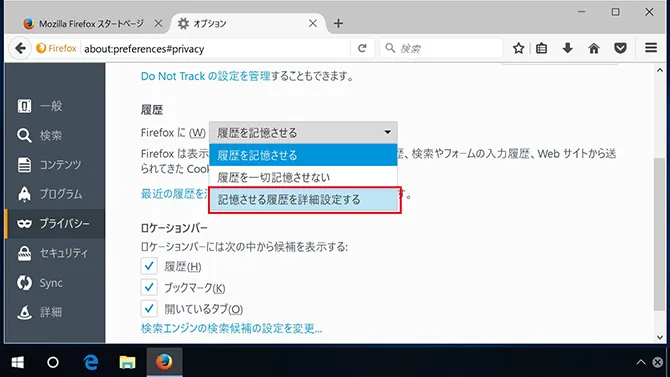Open the 一般 (General) sidebar section
Viewport: 670px width, 377px height.
point(55,106)
